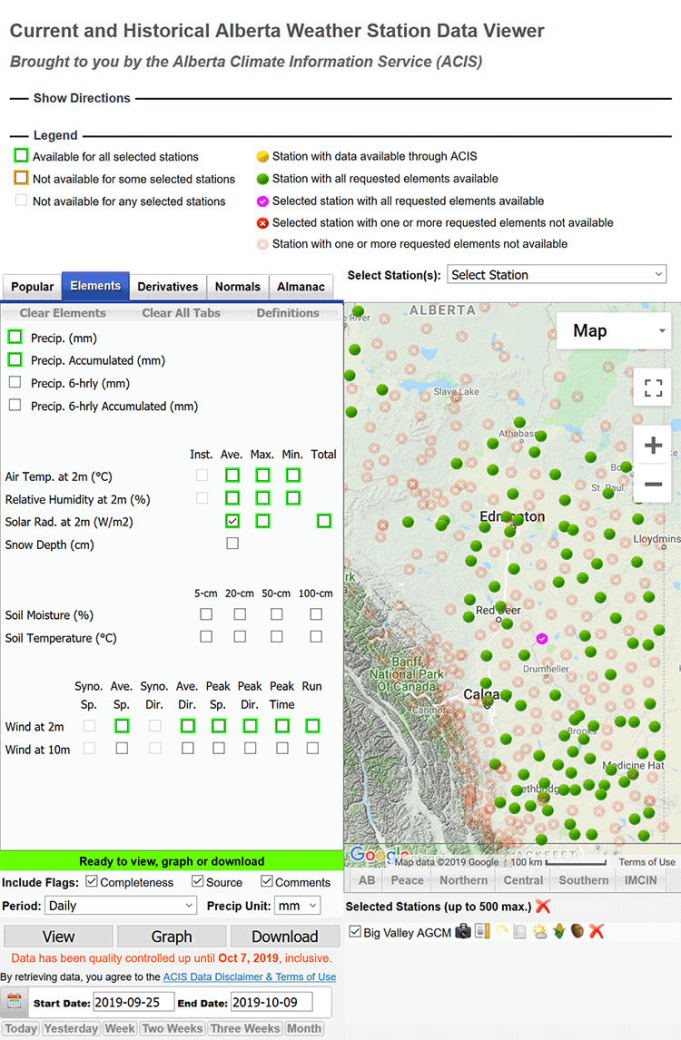
Task: Toggle Precip. Accumulated (mm) checkbox
Action: coord(15,359)
